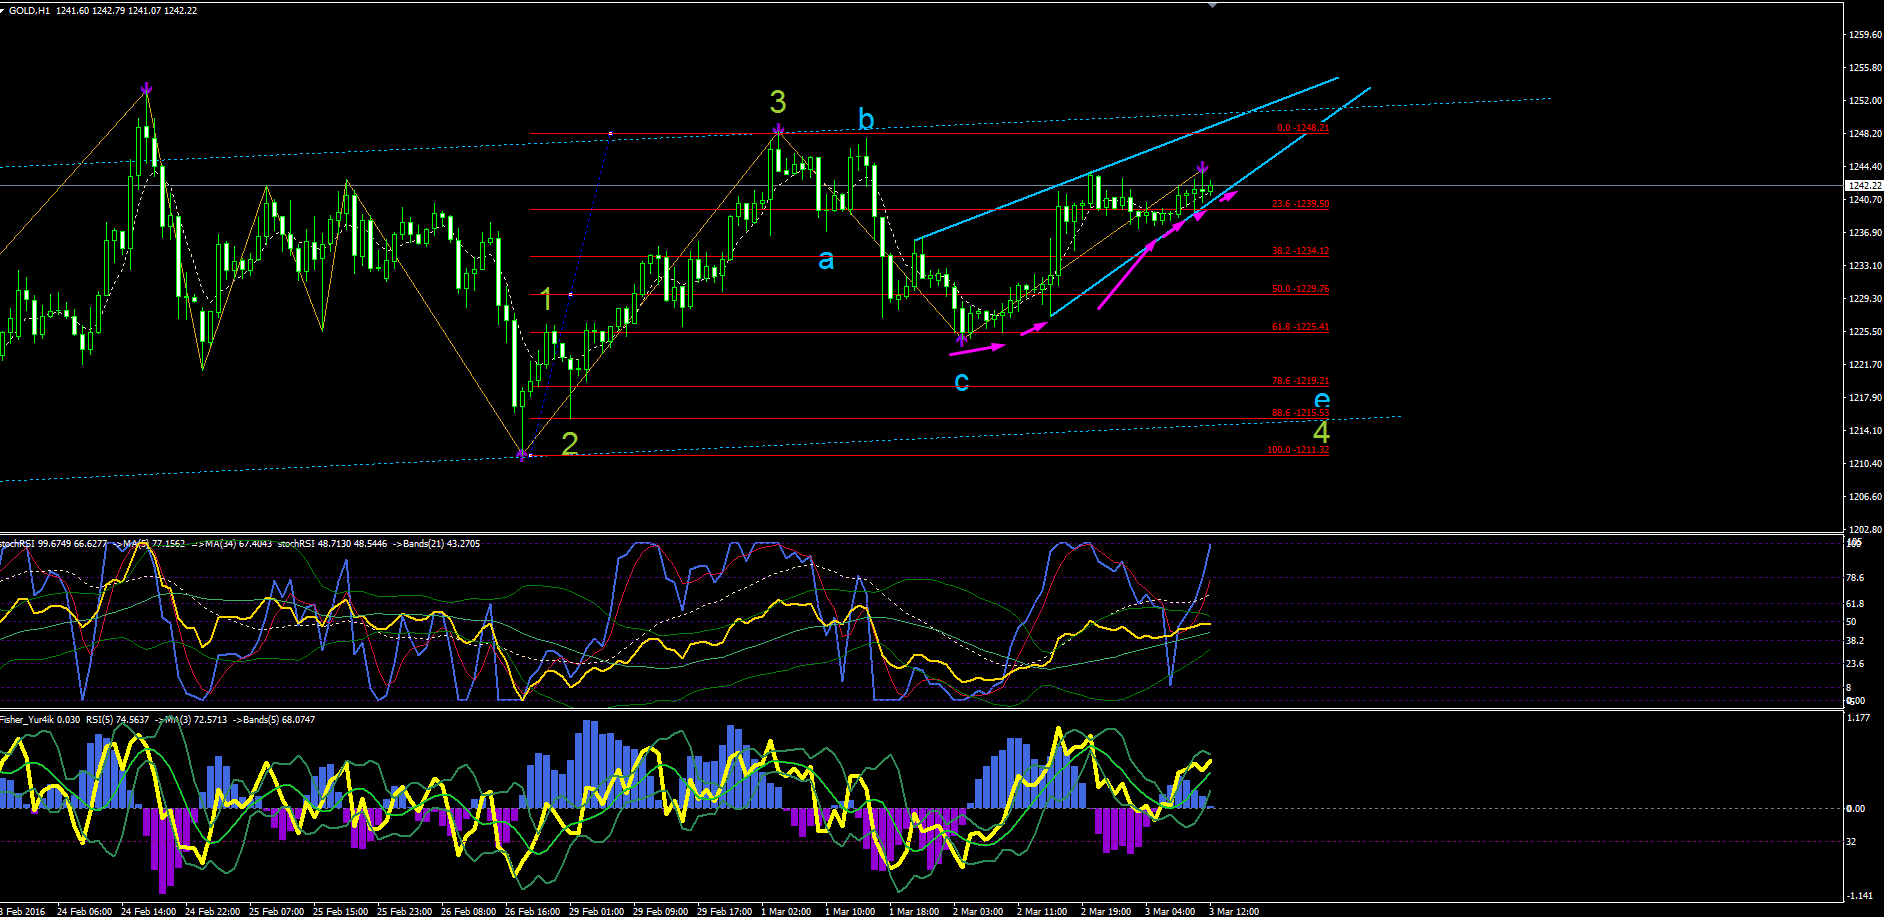The image size is (1884, 917).
Task: Click the Fibonacci 50.0 -1229.76 level label
Action: (x=1300, y=289)
